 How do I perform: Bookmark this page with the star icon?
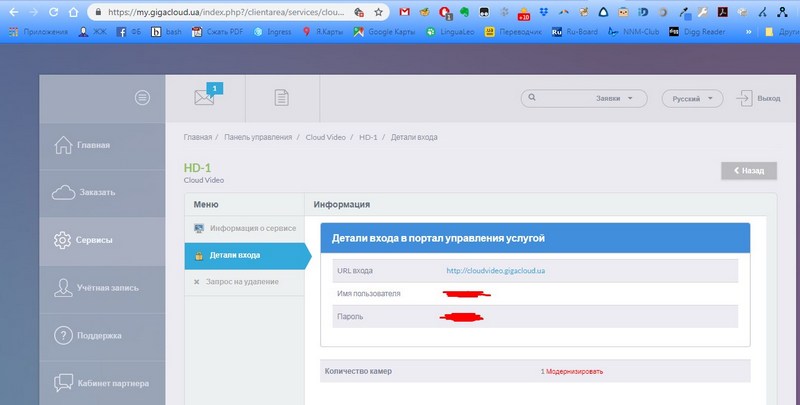tap(378, 12)
